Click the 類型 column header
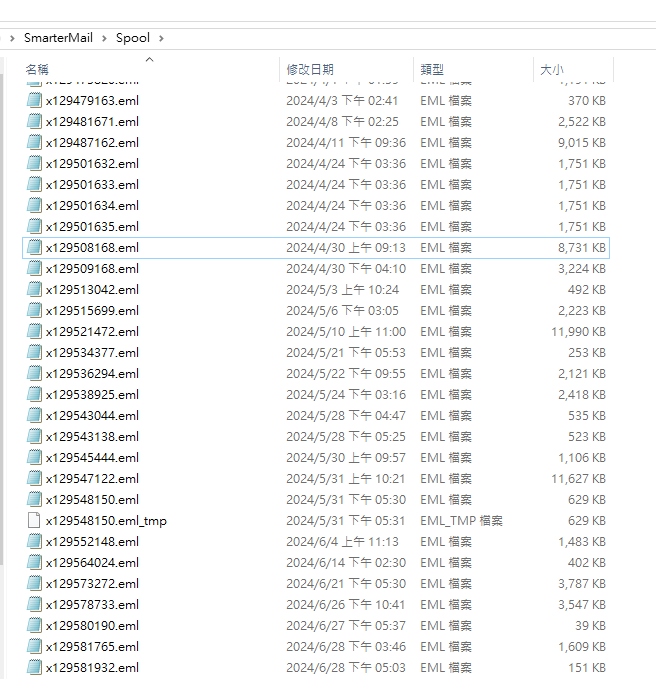Image resolution: width=656 pixels, height=683 pixels. pos(432,70)
